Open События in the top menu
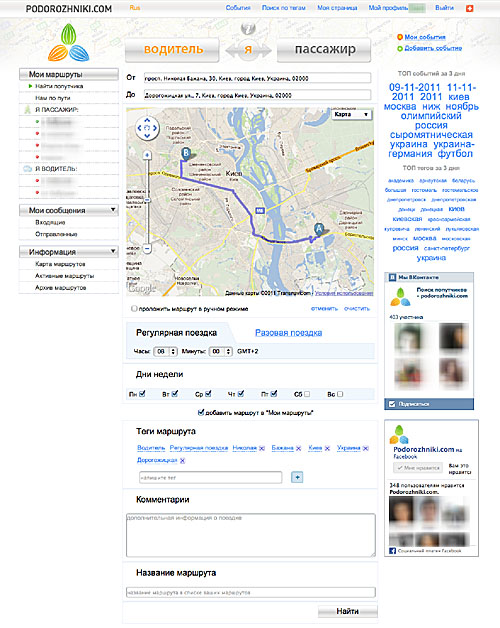Screen dimensions: 500x628 (x=238, y=8)
